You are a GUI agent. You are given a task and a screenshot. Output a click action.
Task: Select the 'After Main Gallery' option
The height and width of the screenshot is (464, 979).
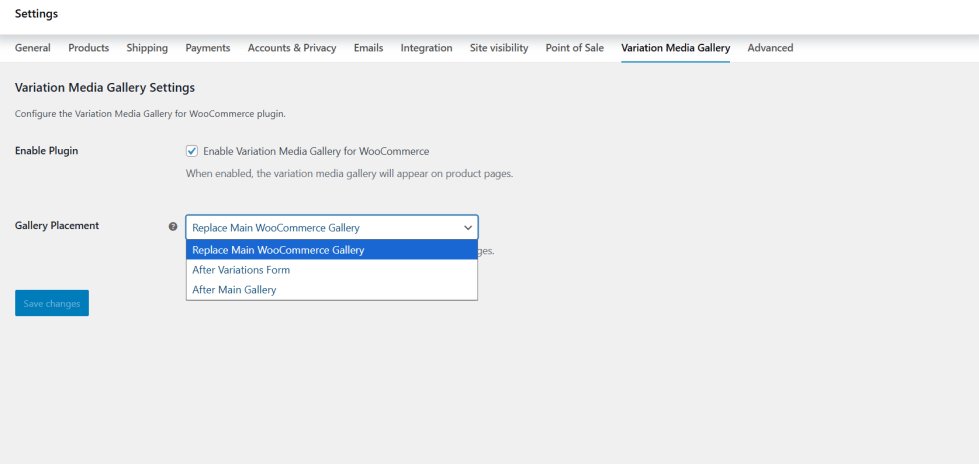(x=234, y=290)
